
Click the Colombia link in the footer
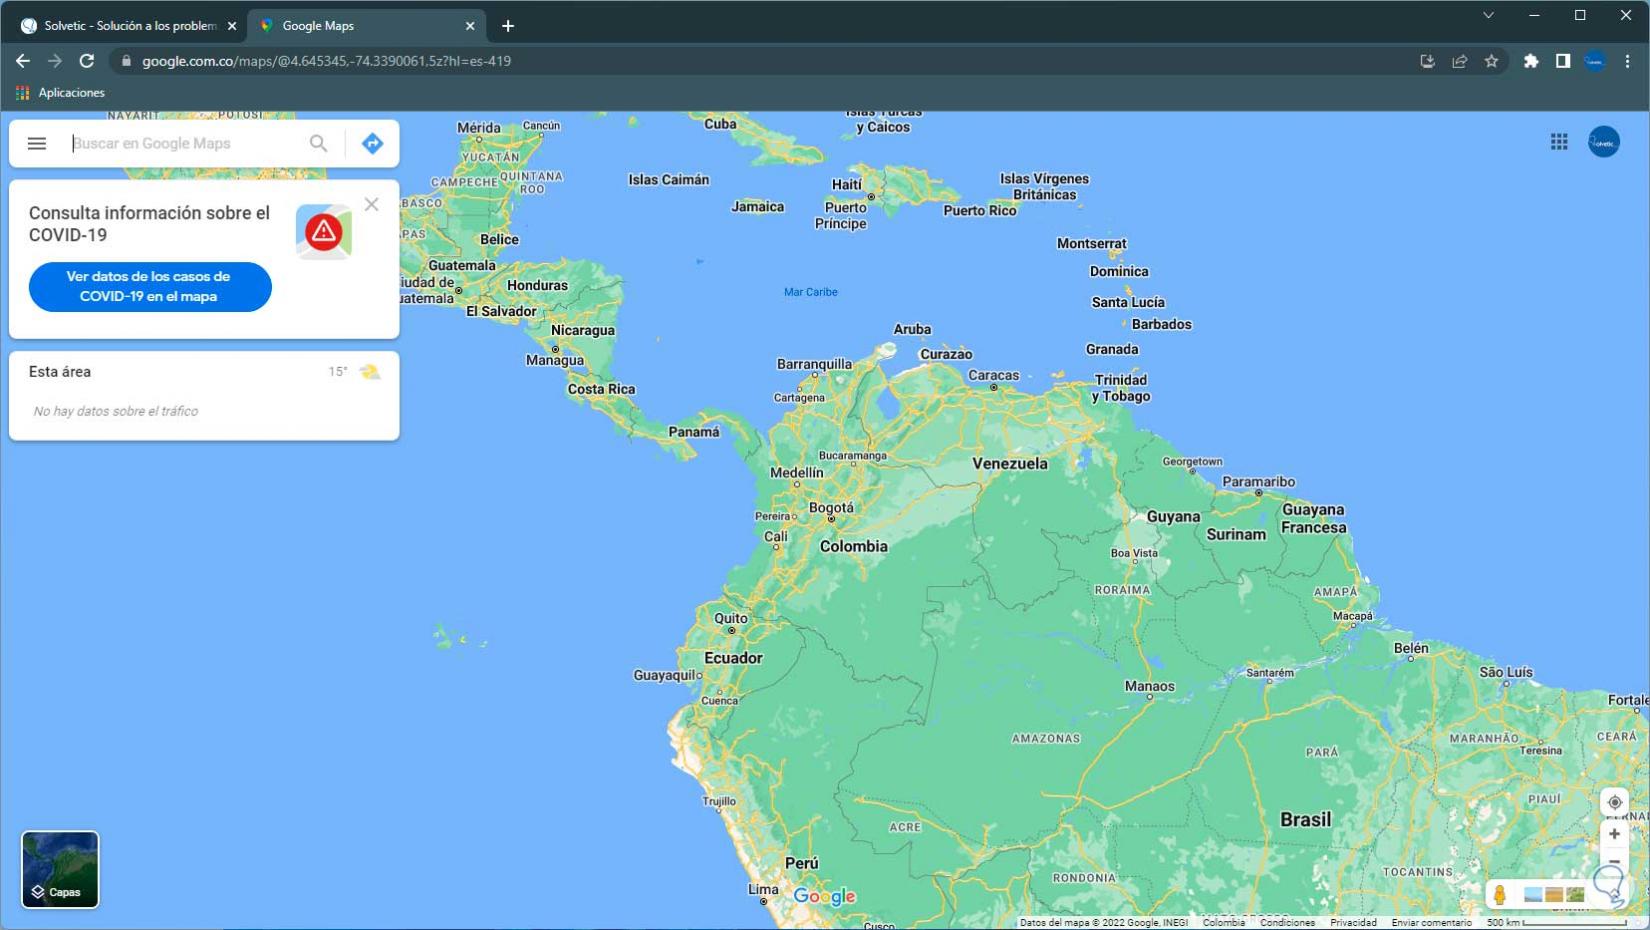(x=1223, y=923)
